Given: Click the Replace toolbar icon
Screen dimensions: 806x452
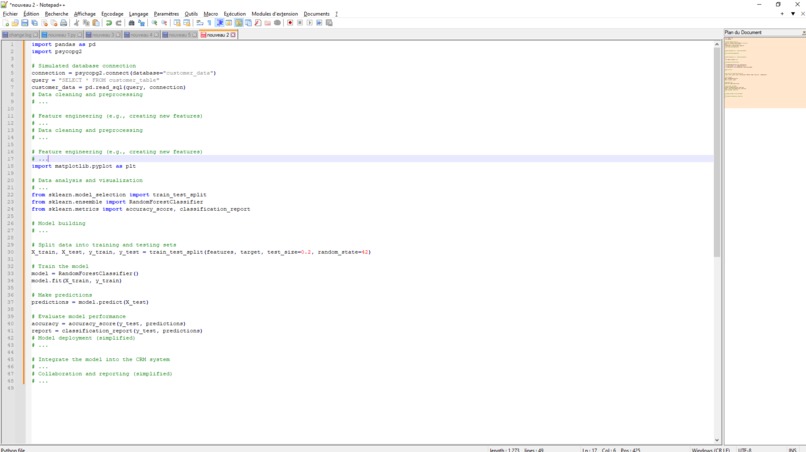Looking at the screenshot, I should tap(141, 23).
